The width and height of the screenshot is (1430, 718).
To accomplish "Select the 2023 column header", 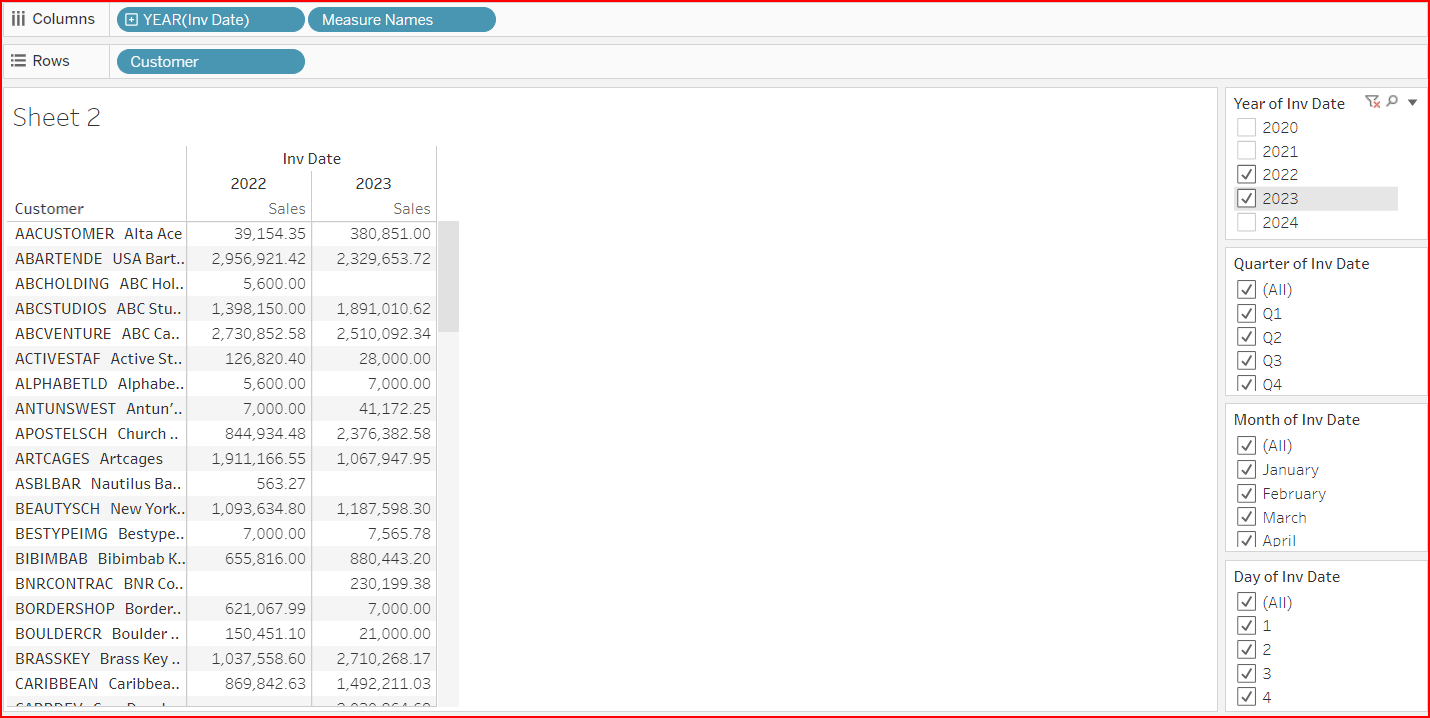I will tap(373, 184).
